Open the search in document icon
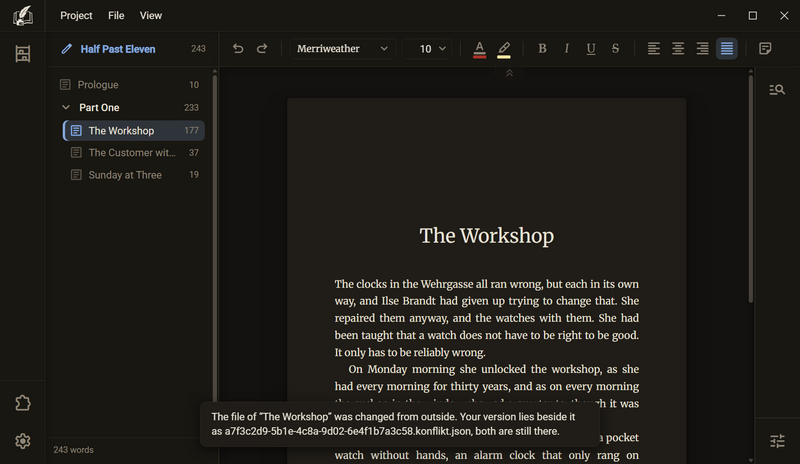Viewport: 800px width, 464px height. [x=777, y=90]
